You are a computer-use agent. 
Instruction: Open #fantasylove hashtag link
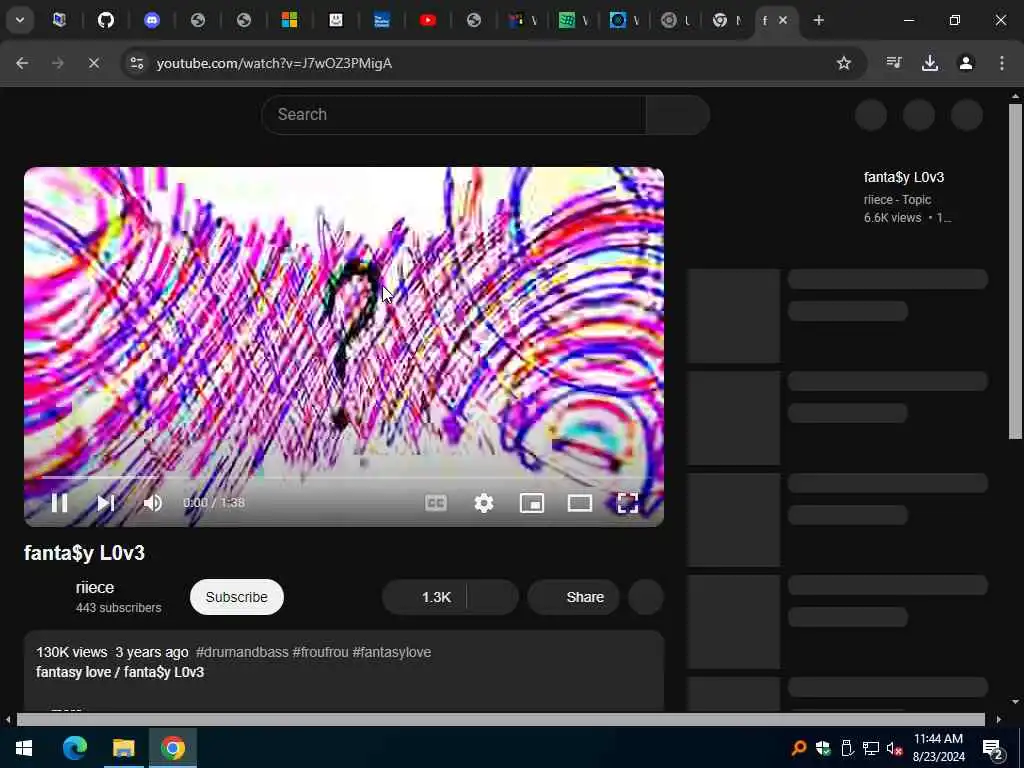pos(392,652)
